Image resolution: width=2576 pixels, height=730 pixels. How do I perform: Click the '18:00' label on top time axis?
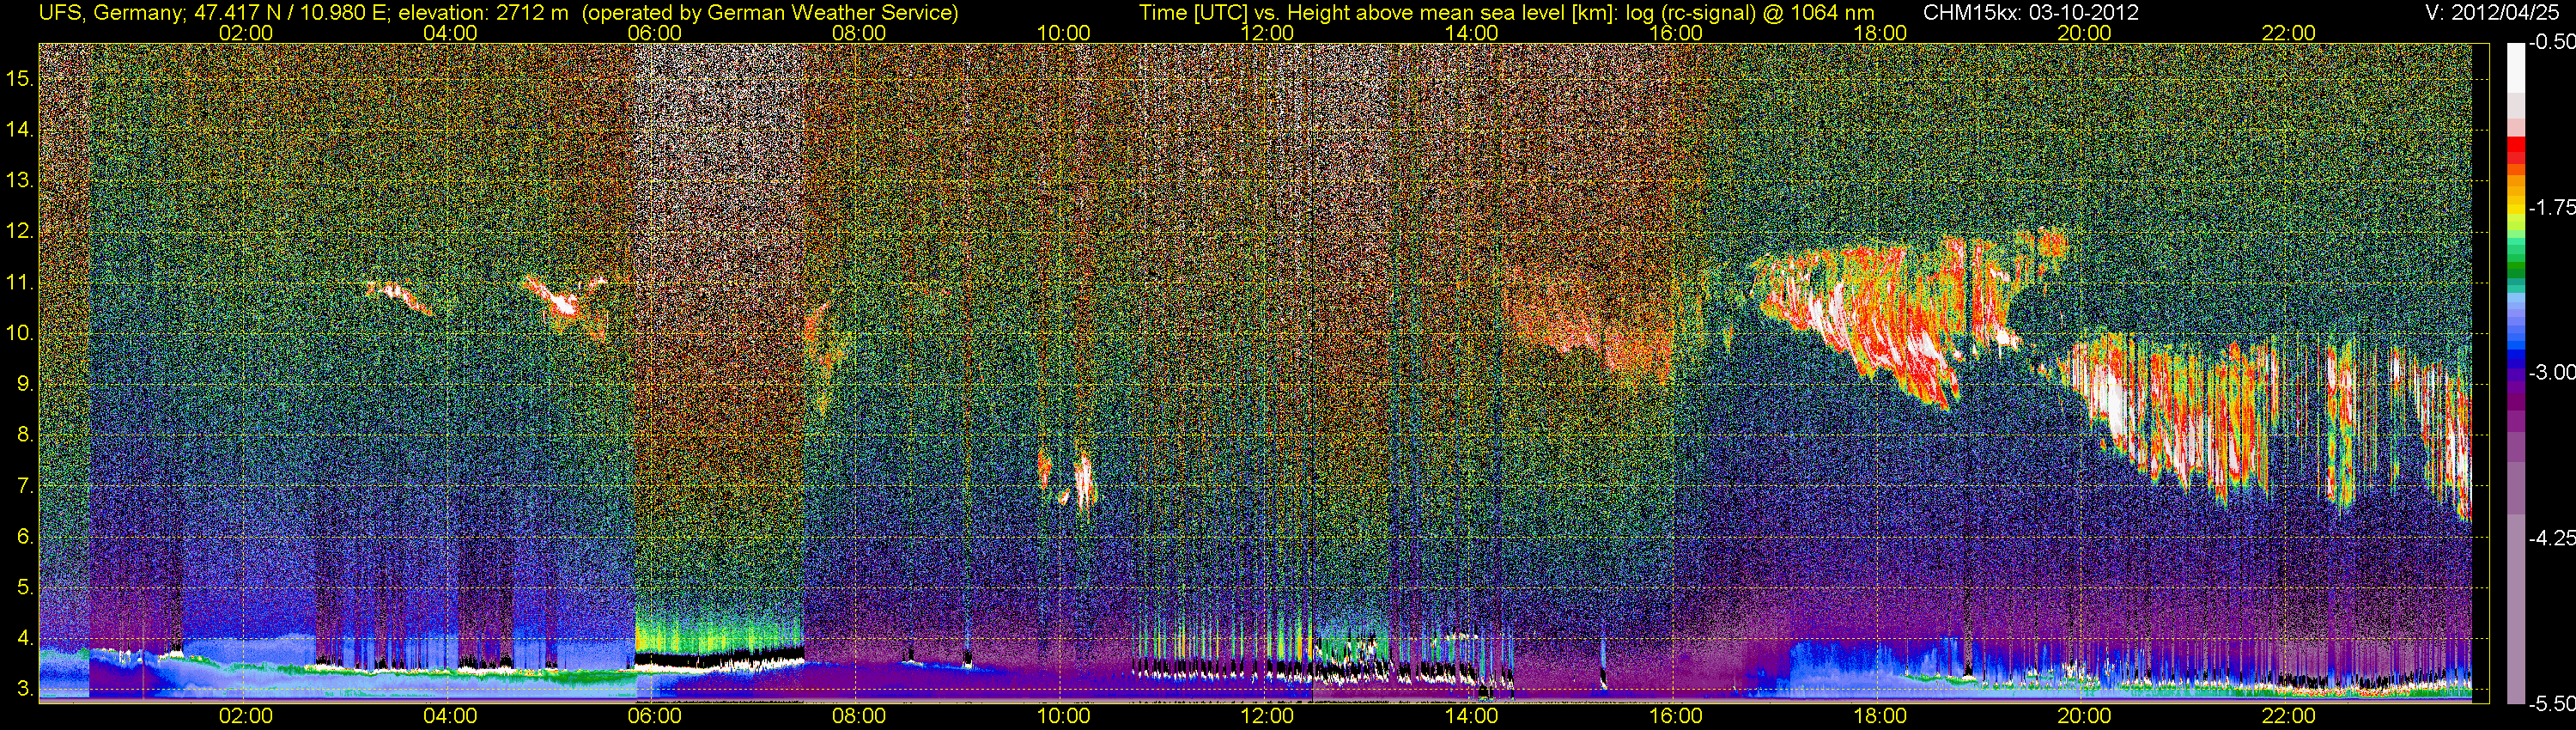(x=1880, y=33)
